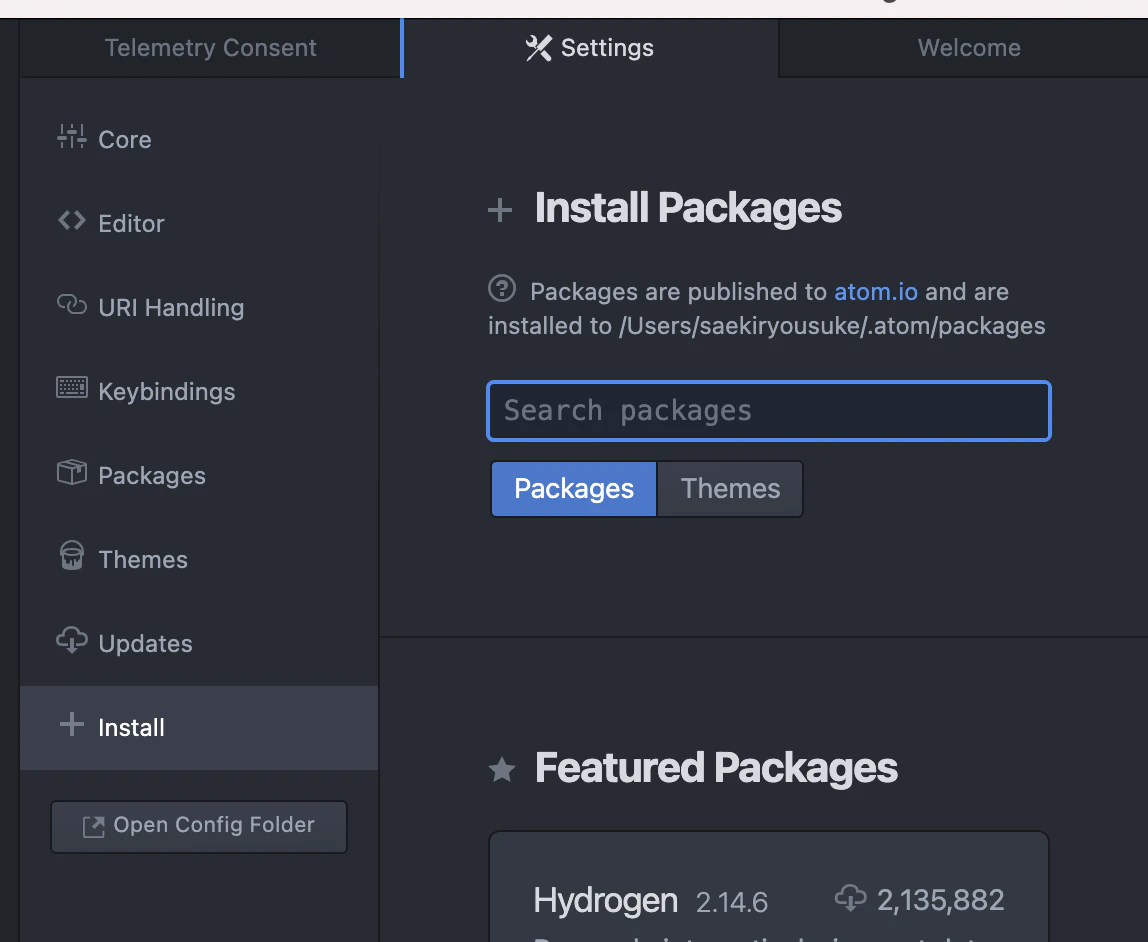Click the Updates cloud download icon
Screen dimensions: 1148x942
(x=72, y=641)
